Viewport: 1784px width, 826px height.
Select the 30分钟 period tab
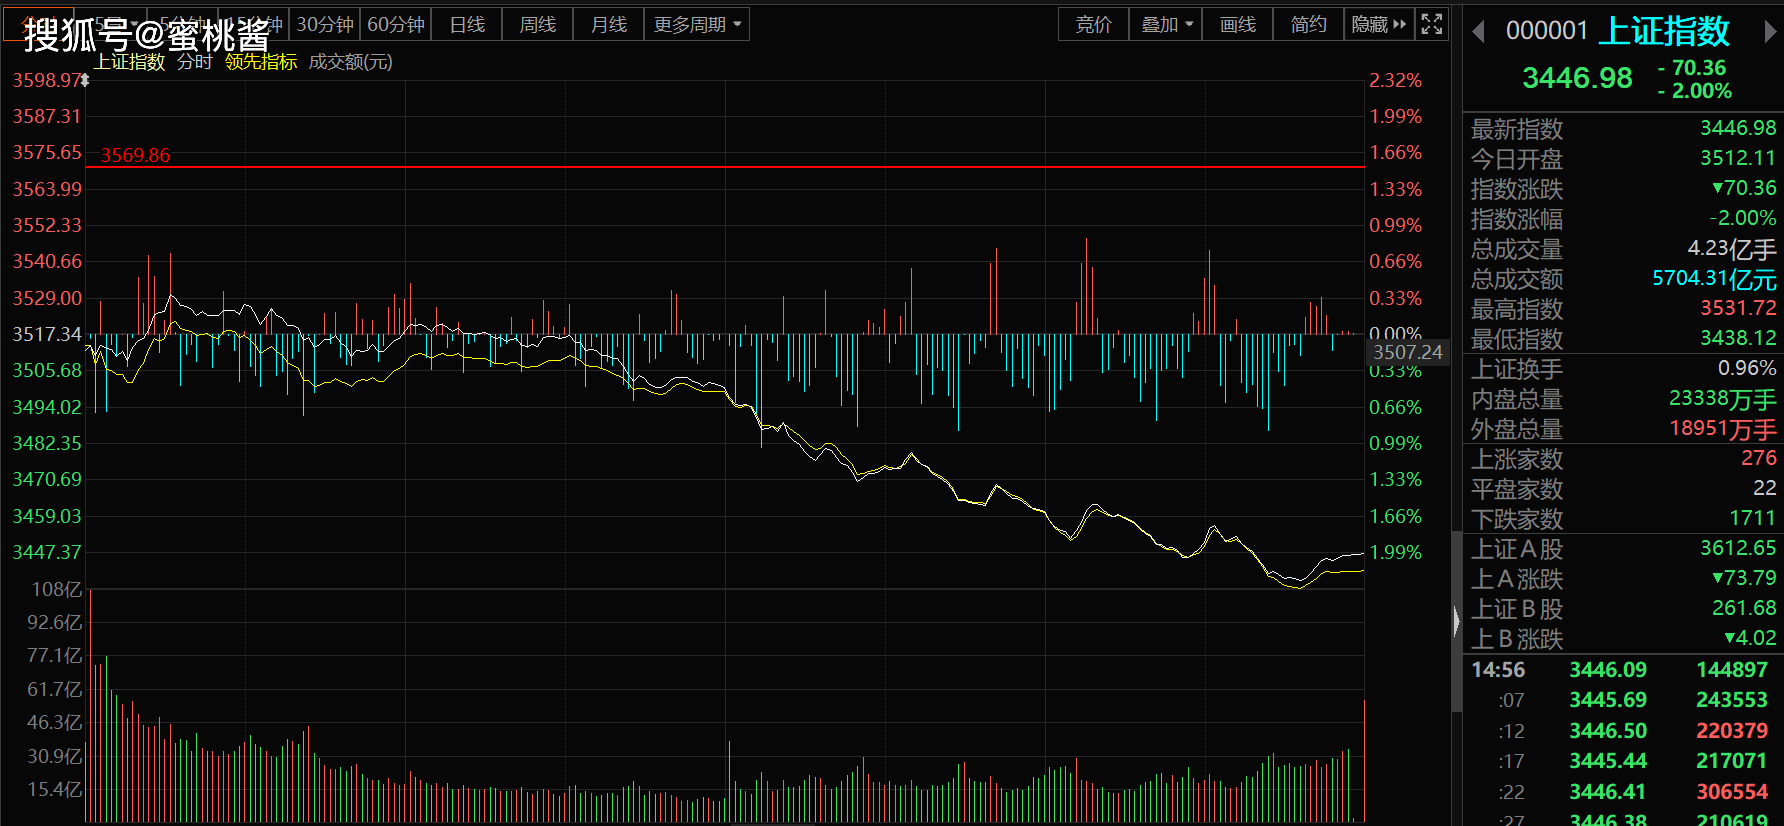click(x=325, y=24)
